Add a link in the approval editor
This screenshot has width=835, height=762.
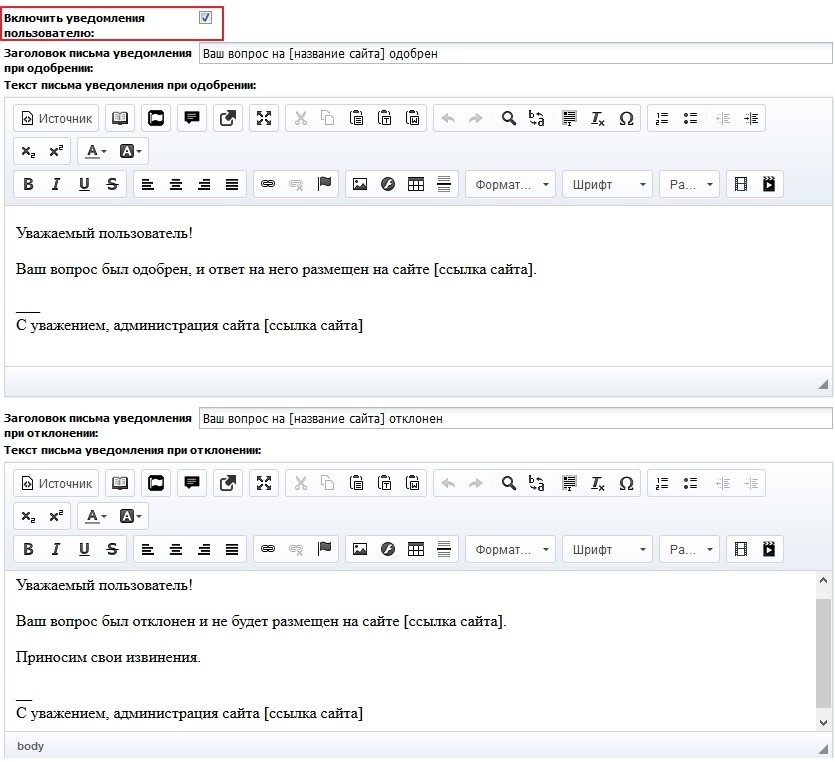pyautogui.click(x=267, y=184)
